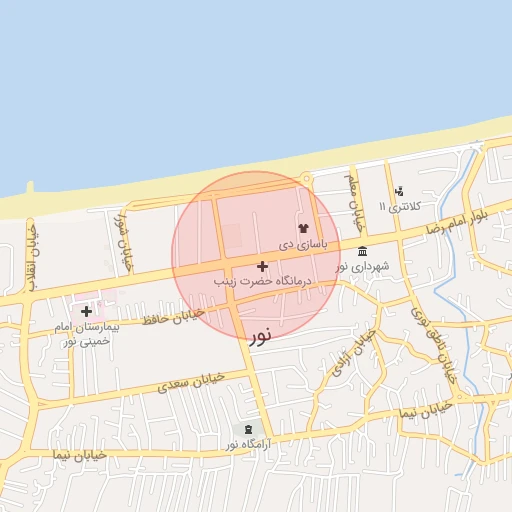
Task: Click the بلوار امام رضا boulevard label
Action: (x=457, y=222)
